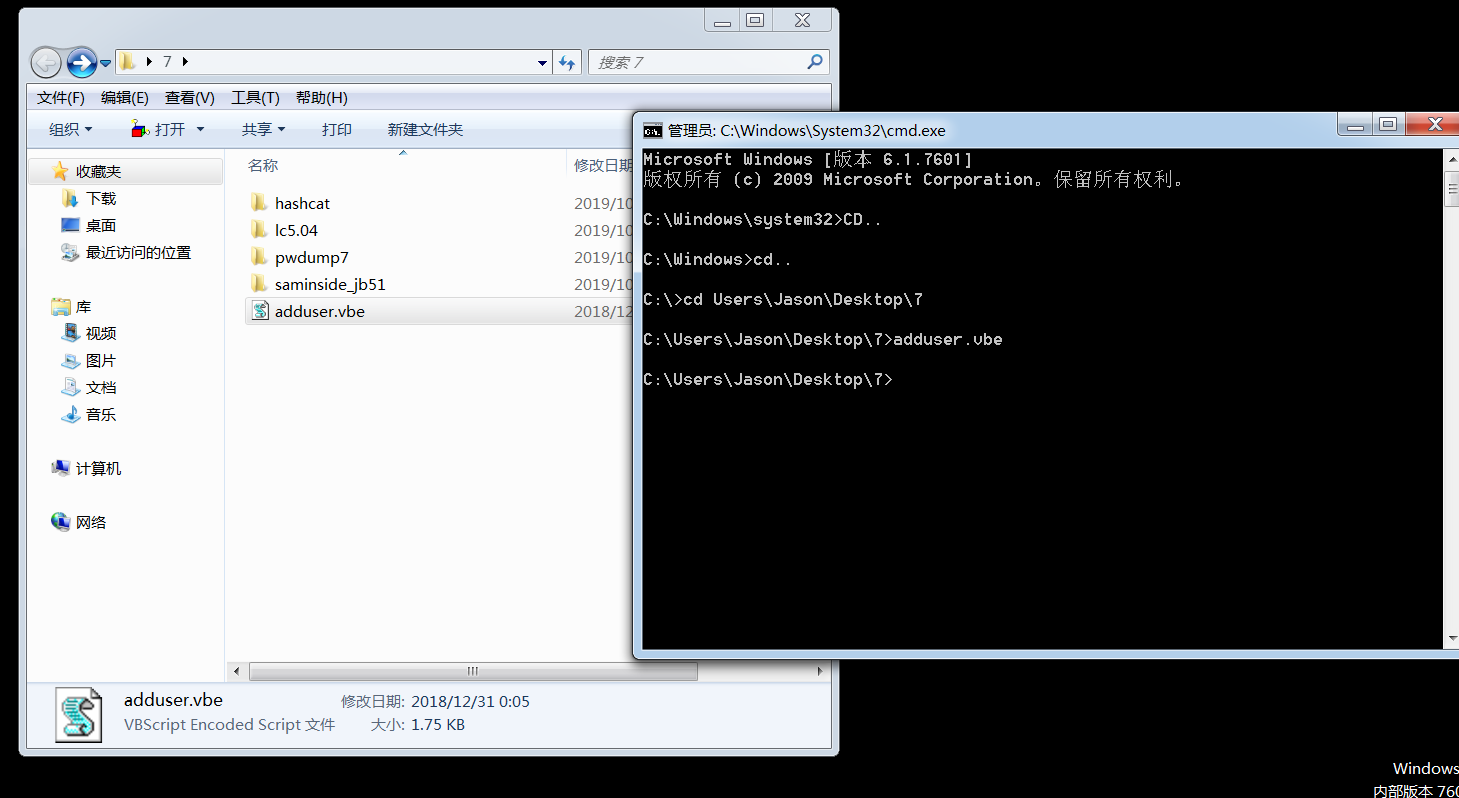Screen dimensions: 1459x798
Task: Select 计算机 in the navigation pane
Action: tap(98, 468)
